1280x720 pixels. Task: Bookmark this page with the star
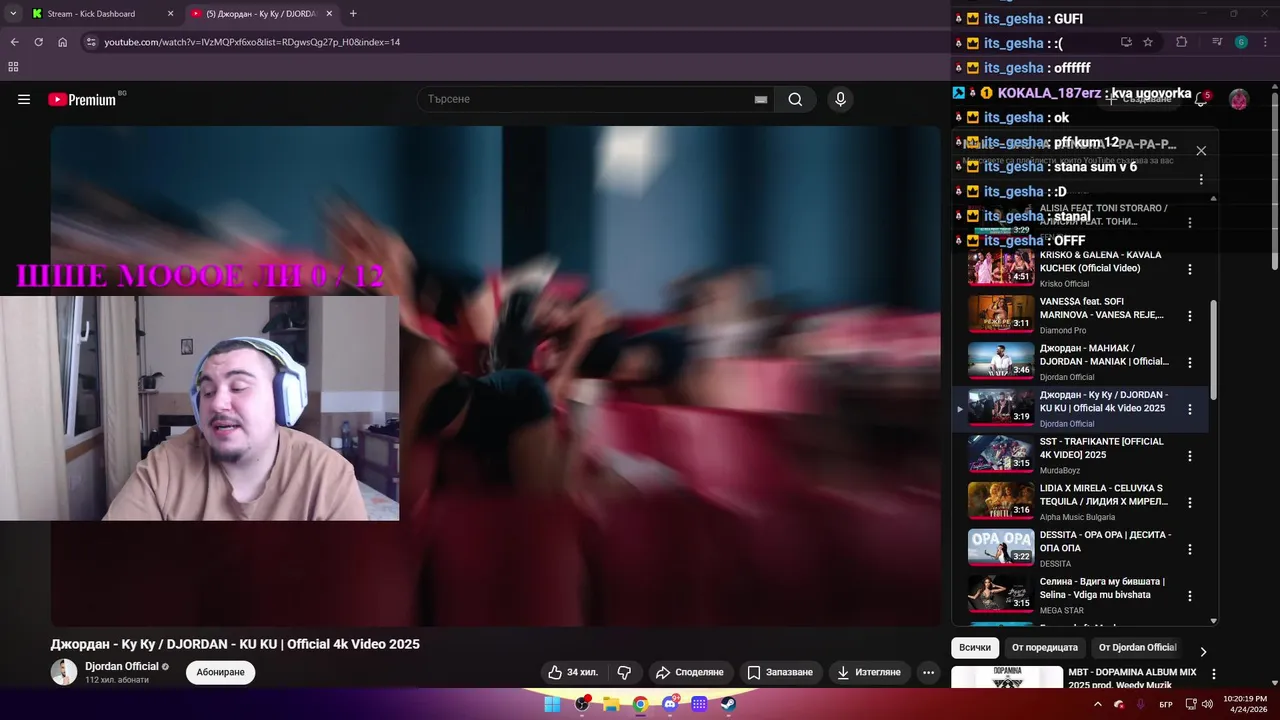click(1148, 42)
